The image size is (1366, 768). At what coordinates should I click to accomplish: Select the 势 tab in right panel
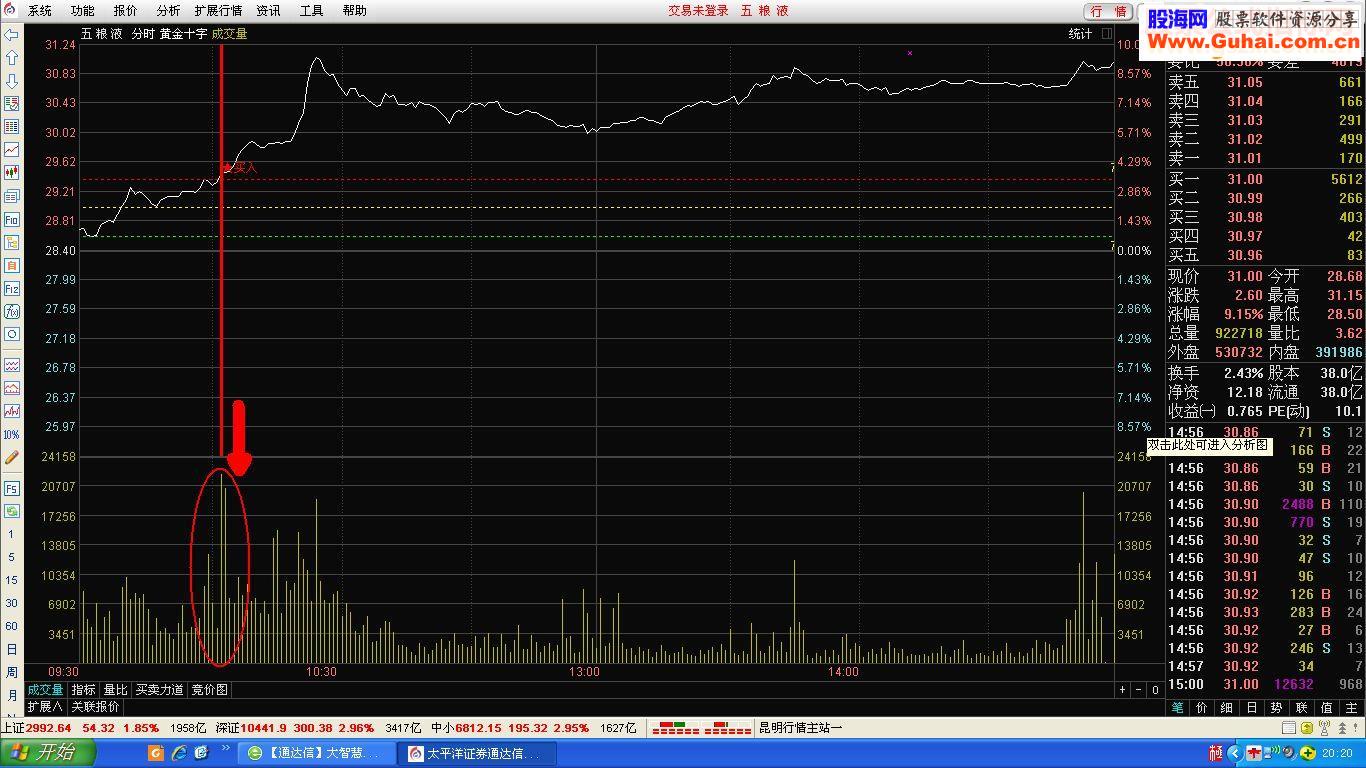click(1277, 707)
